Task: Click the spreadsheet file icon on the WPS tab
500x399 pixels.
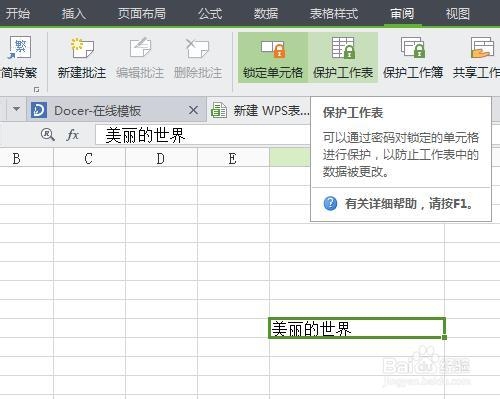Action: pyautogui.click(x=219, y=110)
